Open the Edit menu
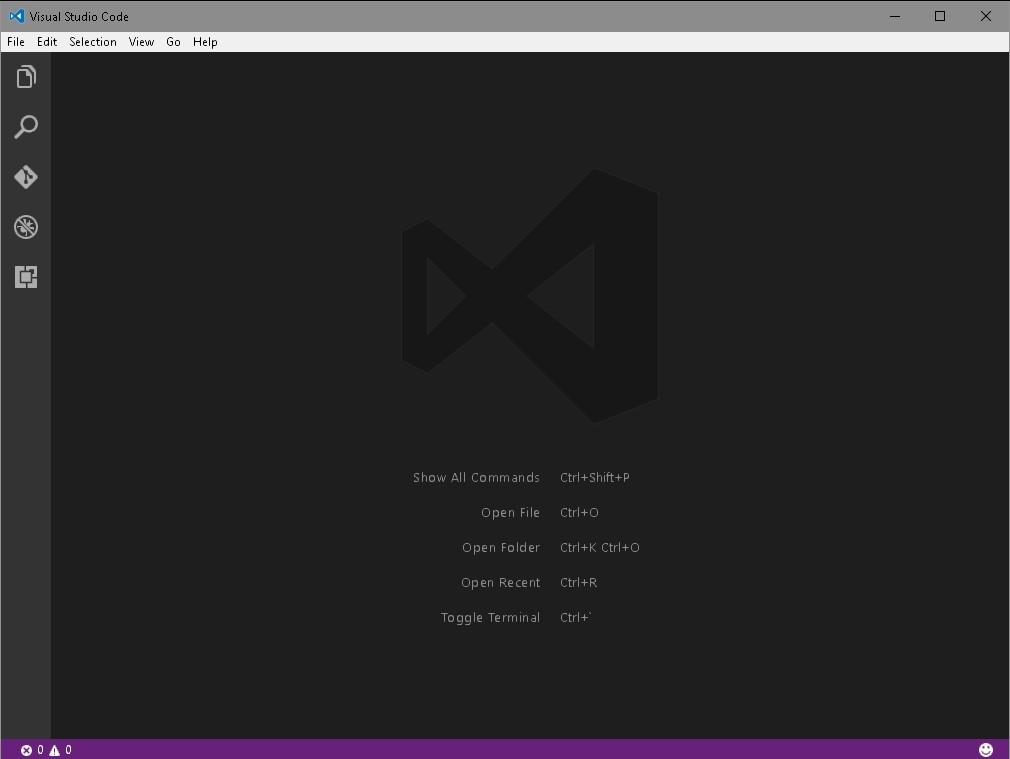 click(47, 42)
